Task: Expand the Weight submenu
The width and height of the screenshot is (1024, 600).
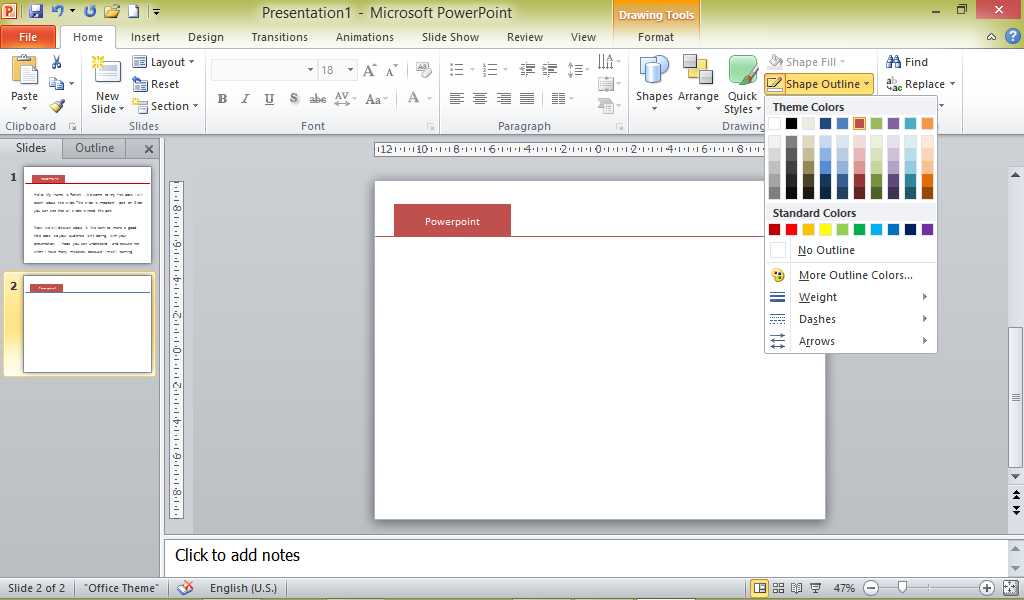Action: click(817, 297)
